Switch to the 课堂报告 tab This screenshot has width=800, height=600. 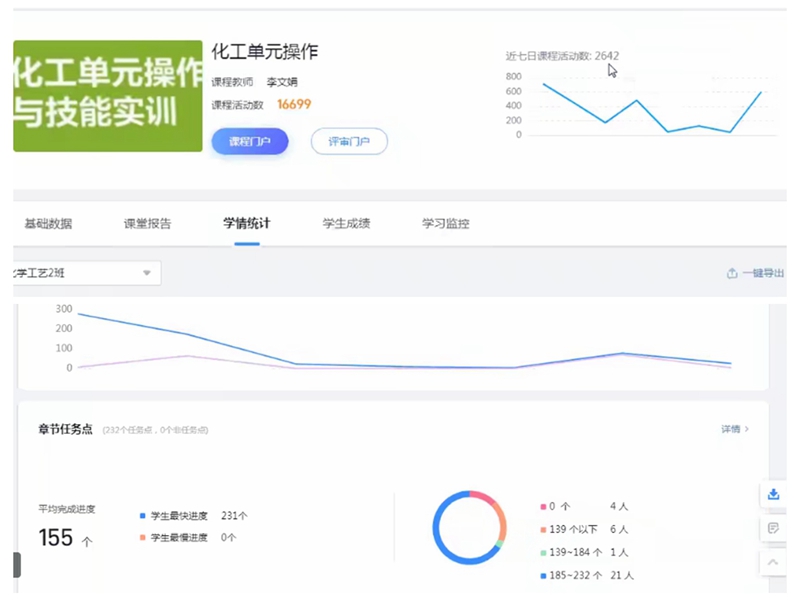point(147,223)
